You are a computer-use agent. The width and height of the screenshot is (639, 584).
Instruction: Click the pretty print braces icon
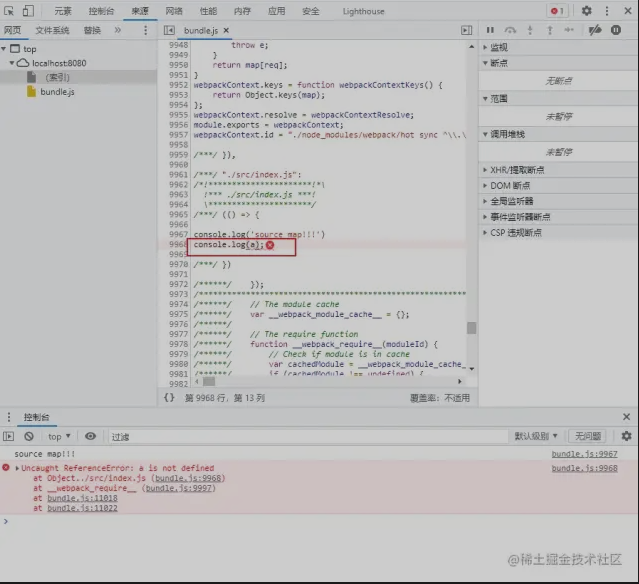click(169, 398)
